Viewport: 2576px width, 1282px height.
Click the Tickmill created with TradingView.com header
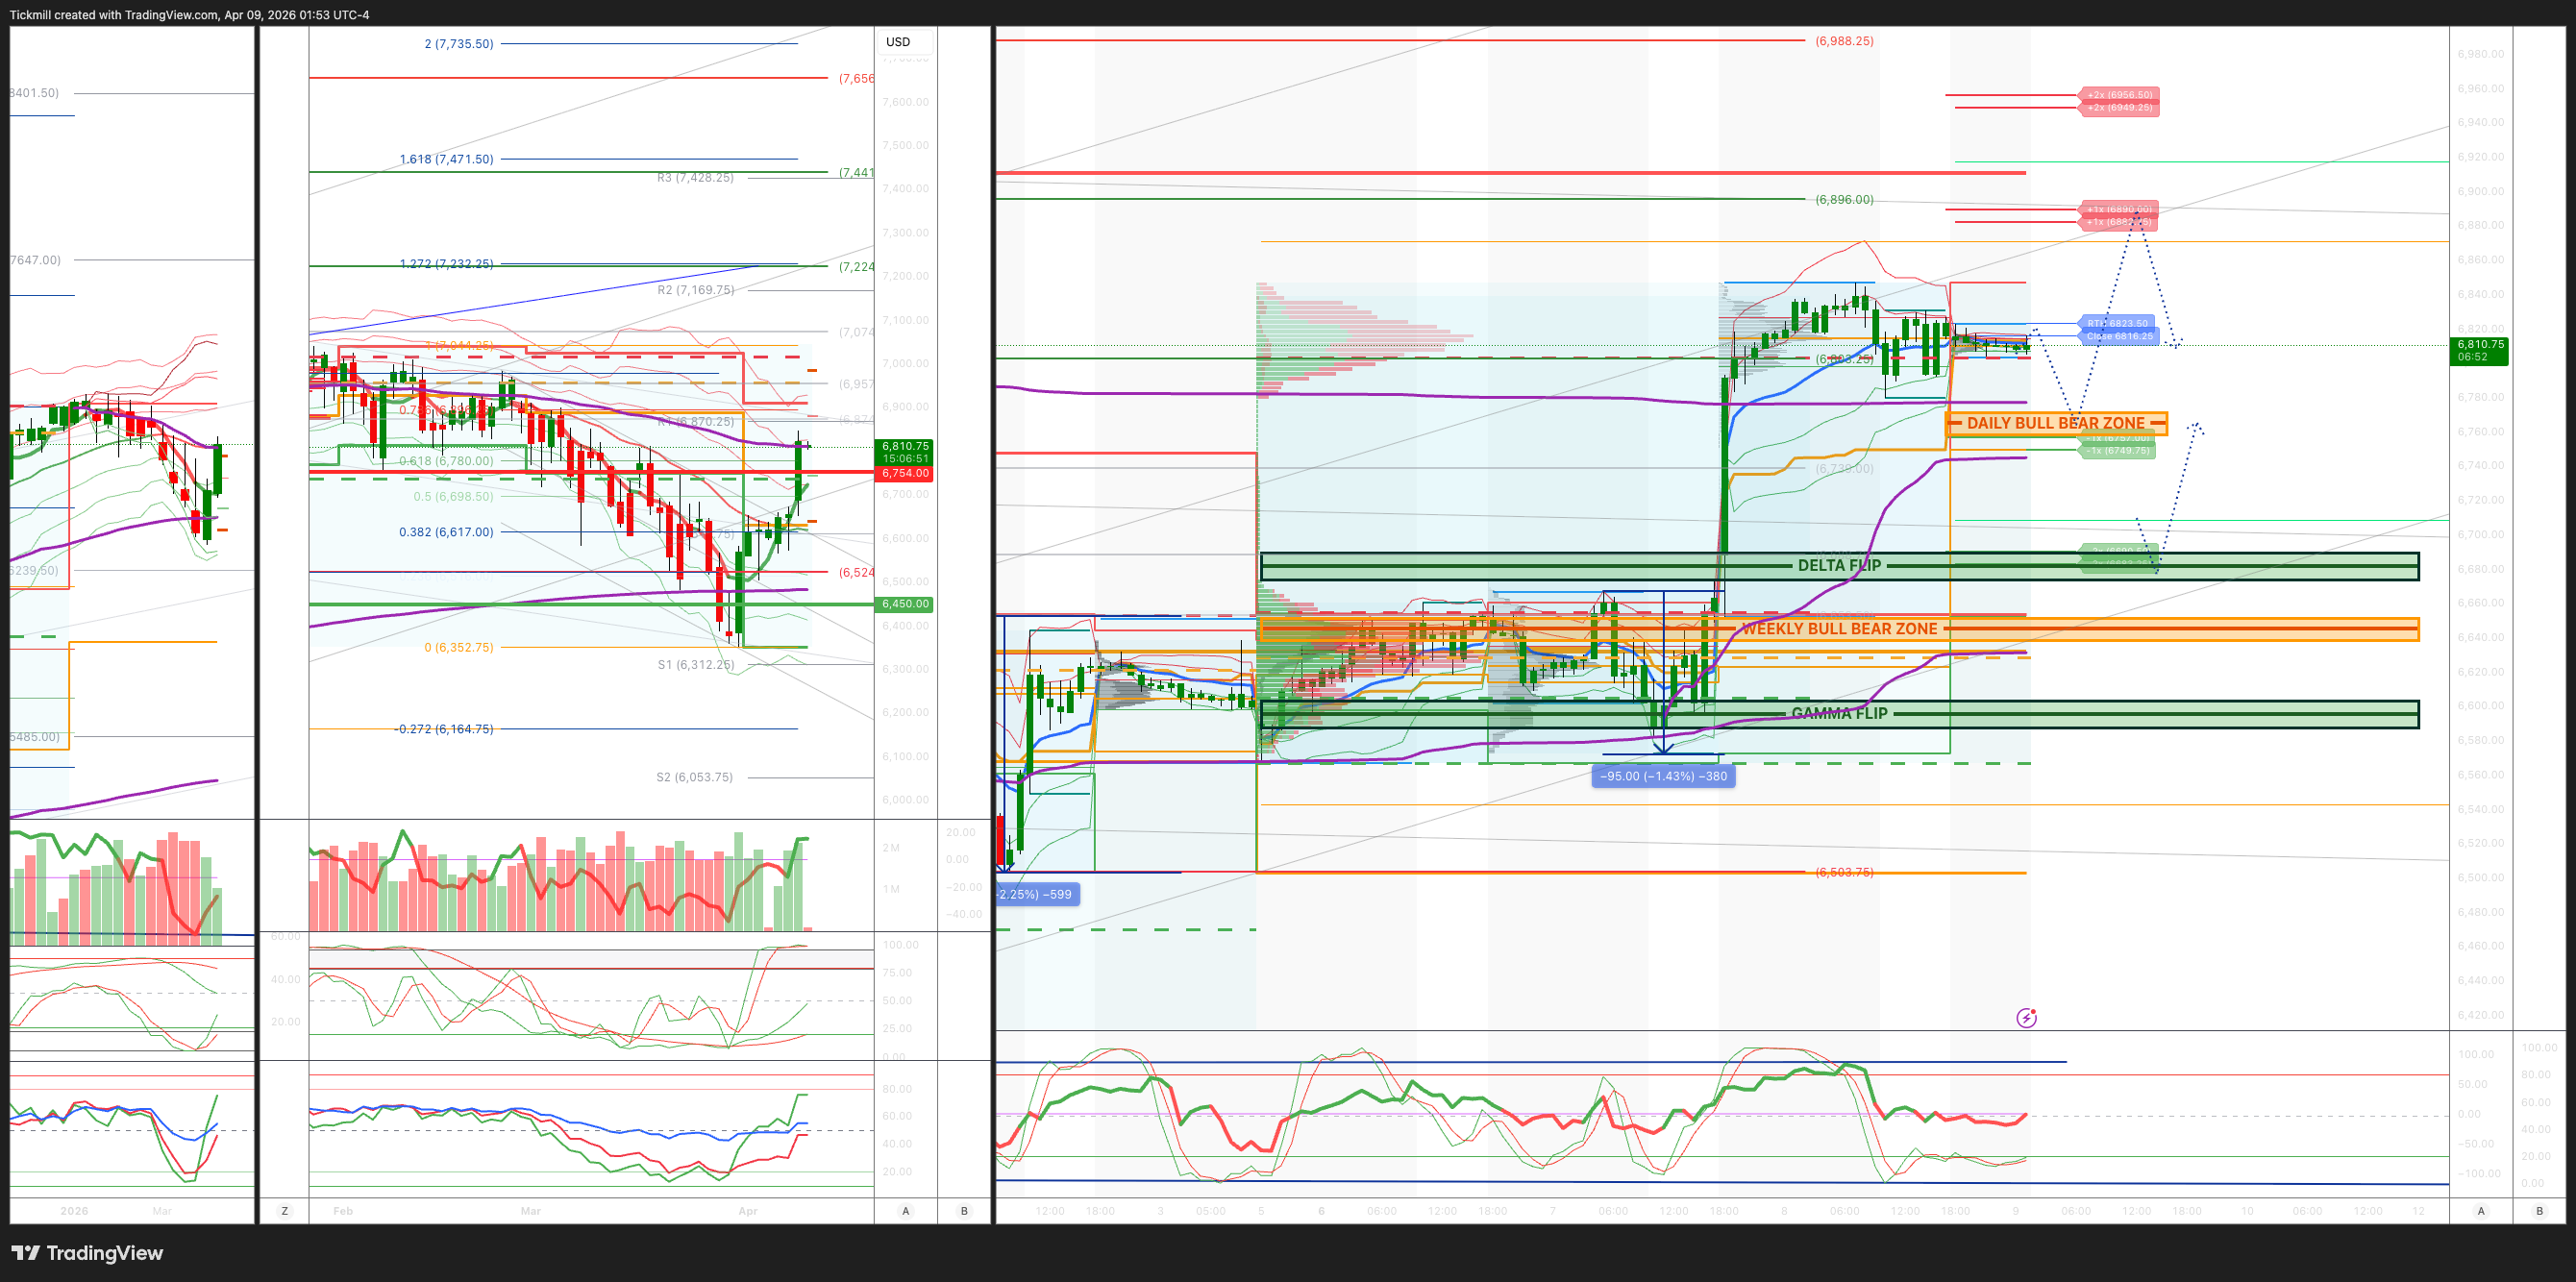pos(189,15)
